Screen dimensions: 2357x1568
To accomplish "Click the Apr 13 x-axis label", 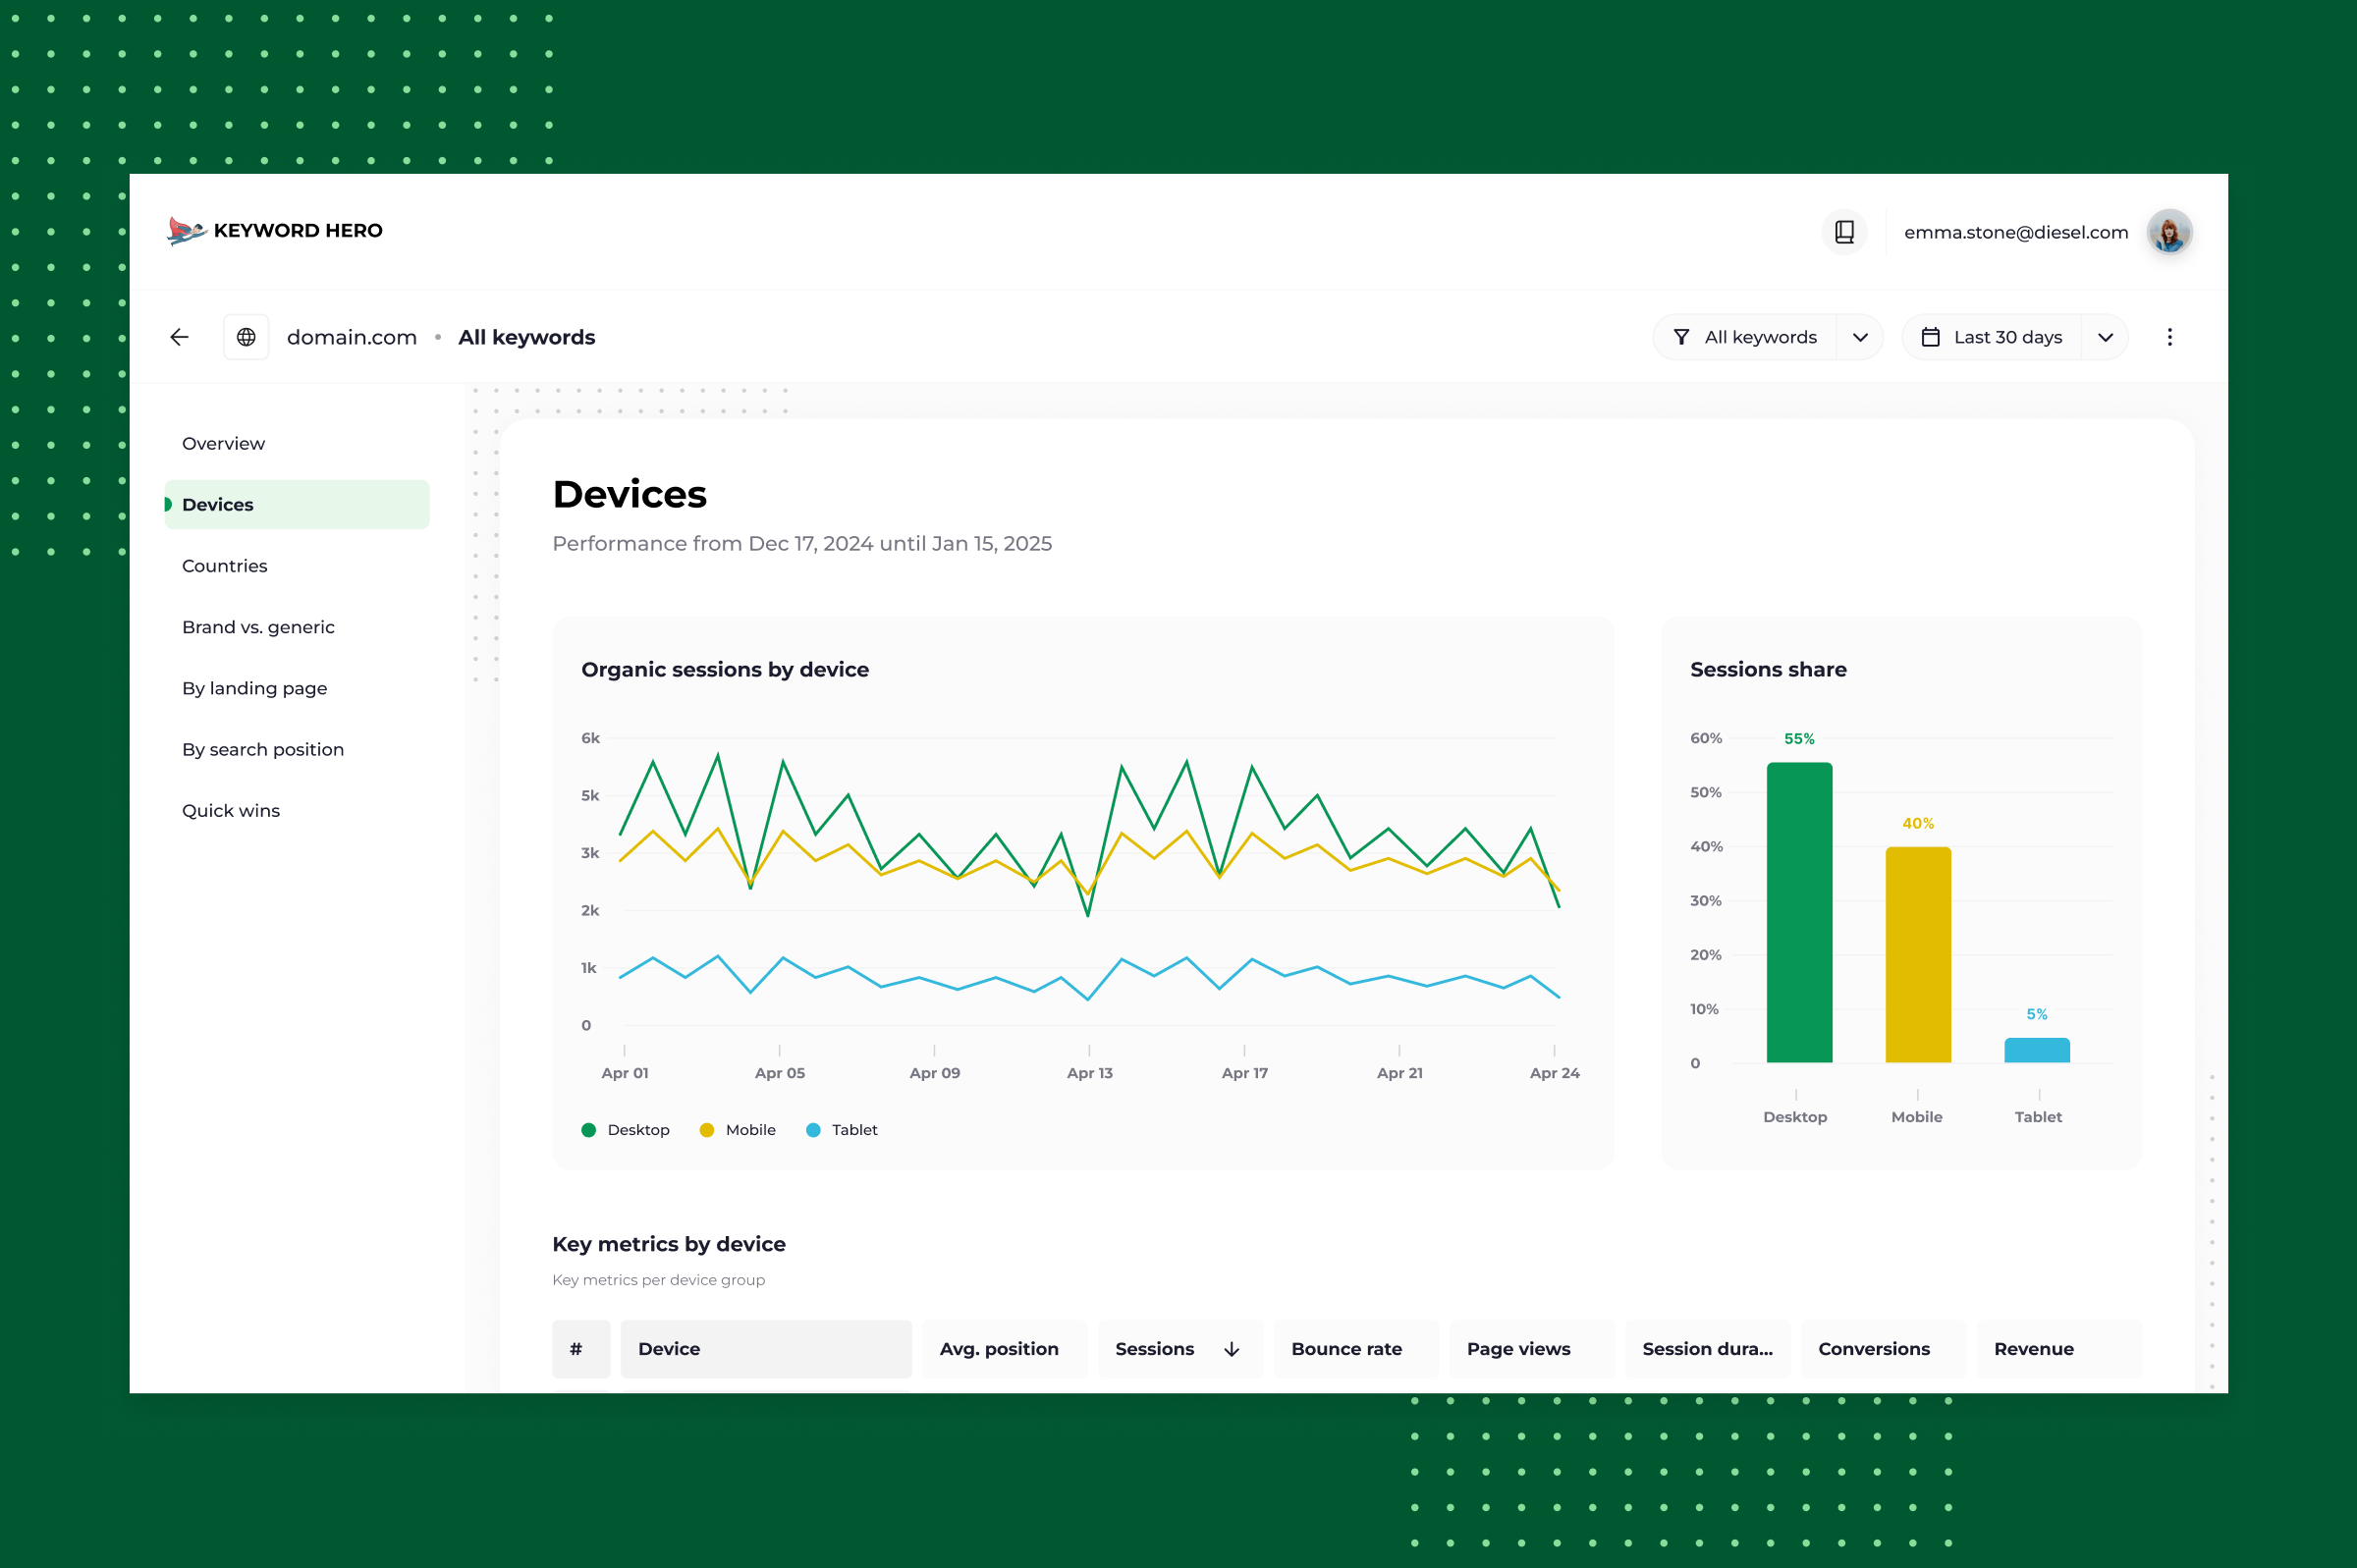I will [x=1089, y=1073].
